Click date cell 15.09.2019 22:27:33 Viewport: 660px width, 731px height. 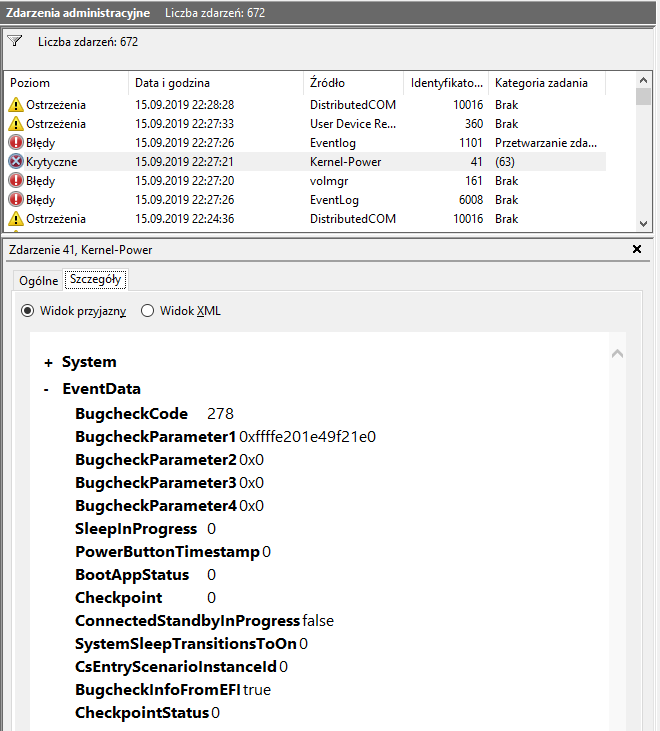185,124
